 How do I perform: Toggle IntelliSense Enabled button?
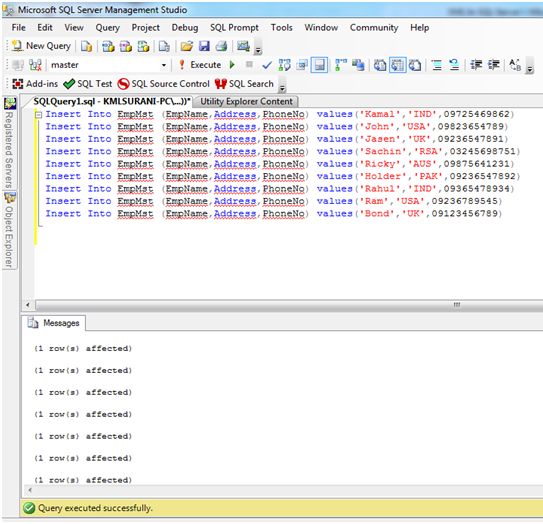tap(319, 65)
